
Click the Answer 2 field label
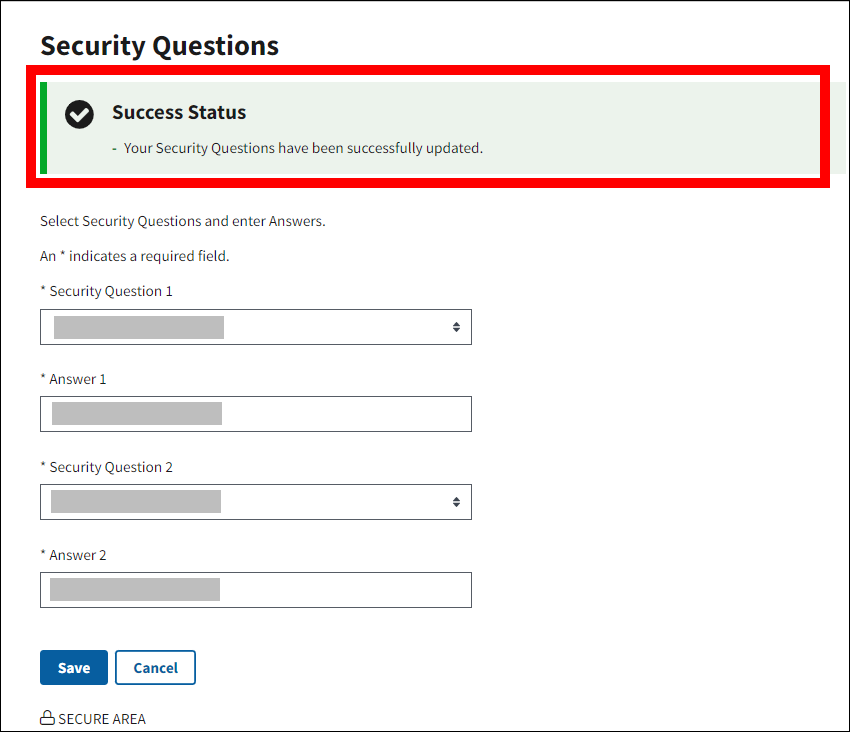(x=73, y=555)
